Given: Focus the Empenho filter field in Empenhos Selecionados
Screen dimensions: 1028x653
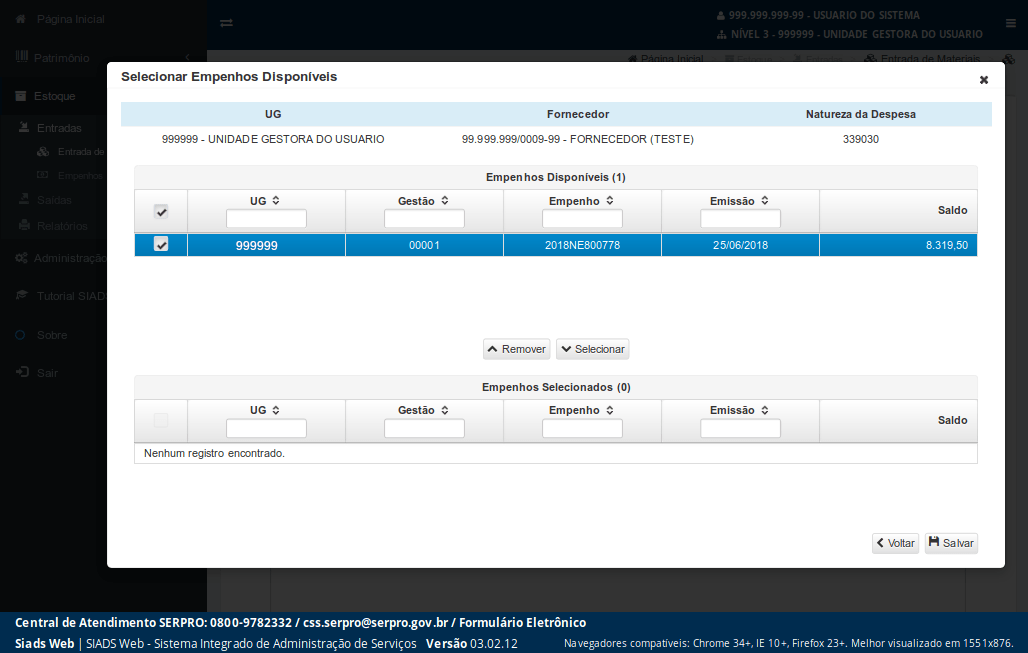Looking at the screenshot, I should pos(582,429).
